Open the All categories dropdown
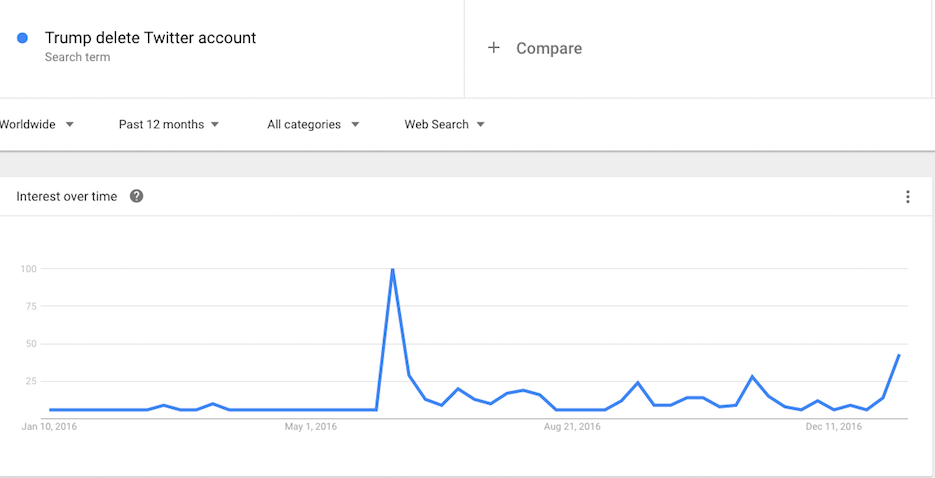The image size is (935, 478). tap(314, 125)
